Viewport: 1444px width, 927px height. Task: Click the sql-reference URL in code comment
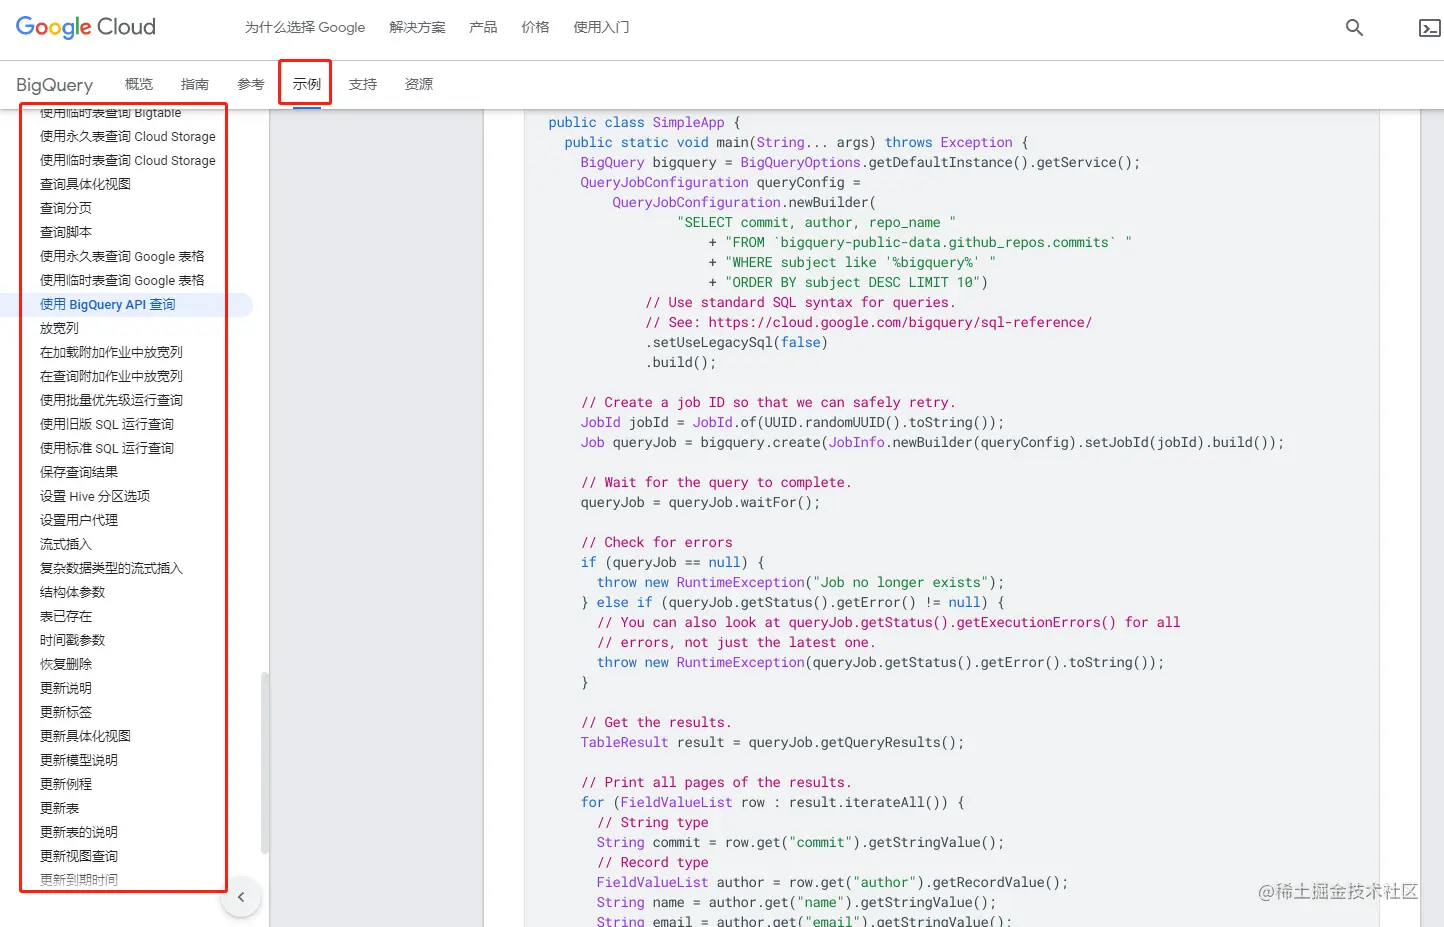(900, 322)
